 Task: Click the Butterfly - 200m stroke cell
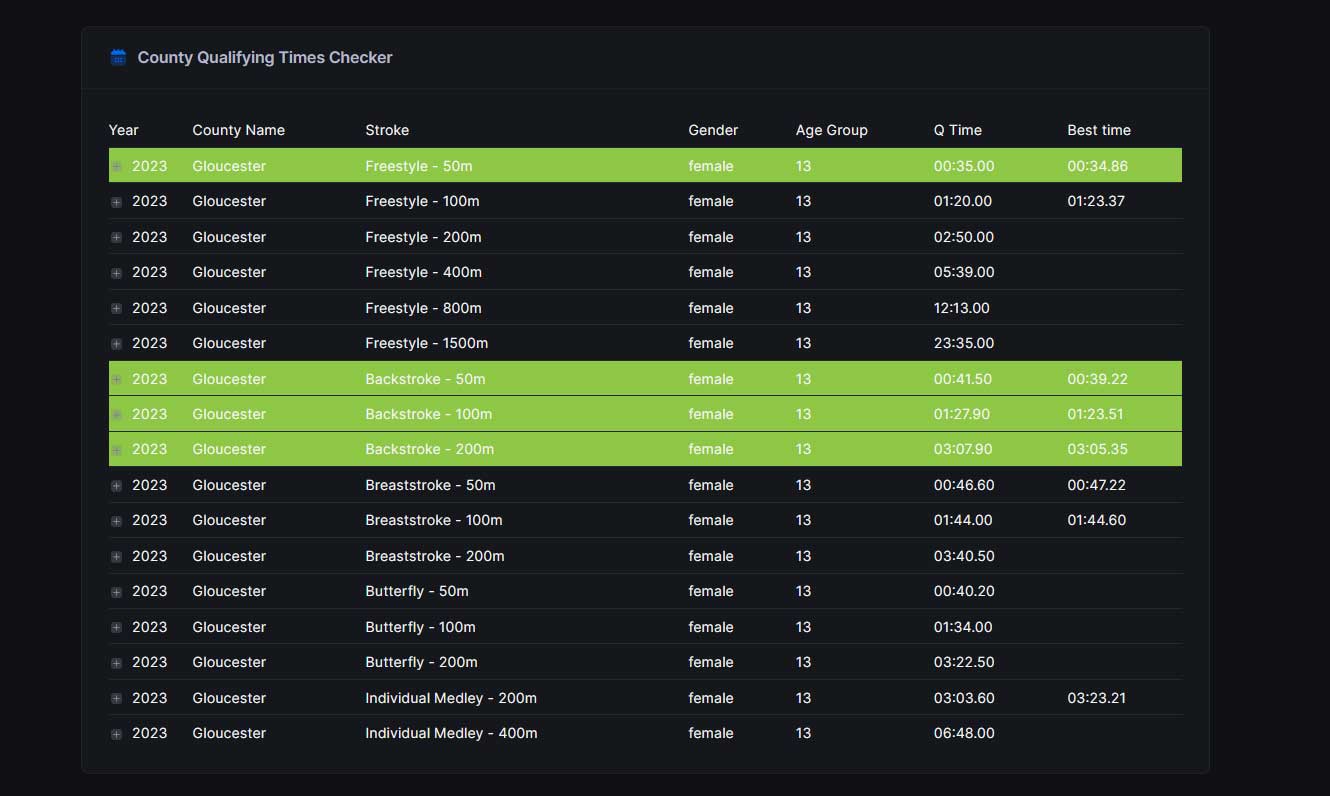pyautogui.click(x=421, y=662)
